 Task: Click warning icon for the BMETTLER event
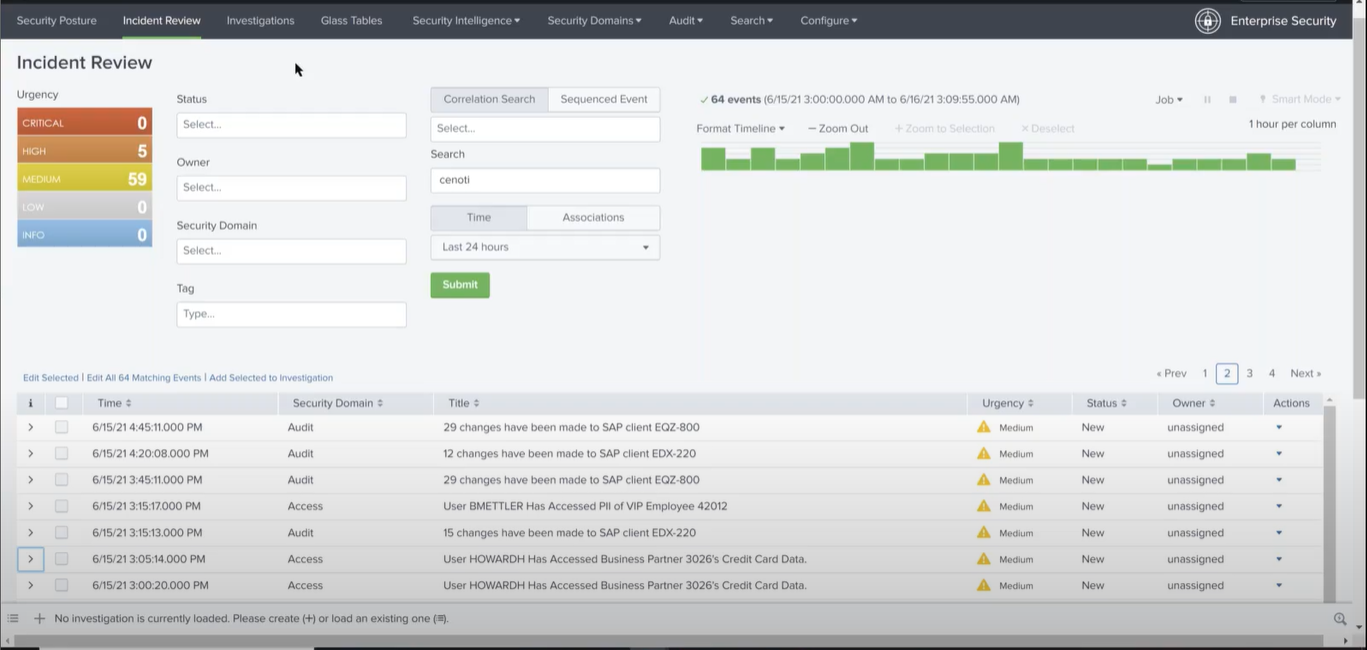(984, 506)
